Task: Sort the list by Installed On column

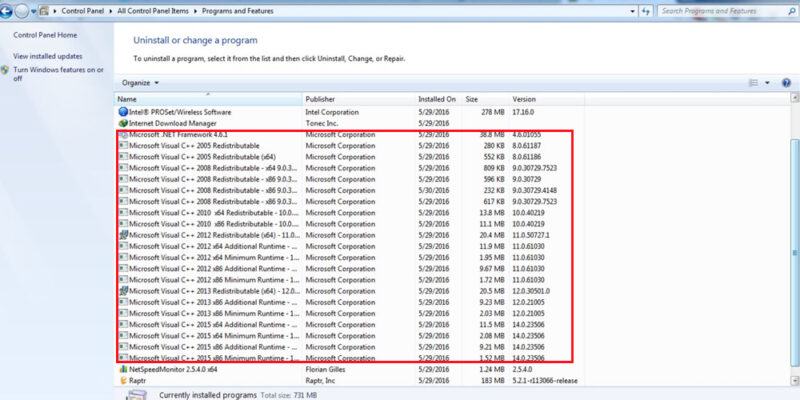Action: click(439, 99)
